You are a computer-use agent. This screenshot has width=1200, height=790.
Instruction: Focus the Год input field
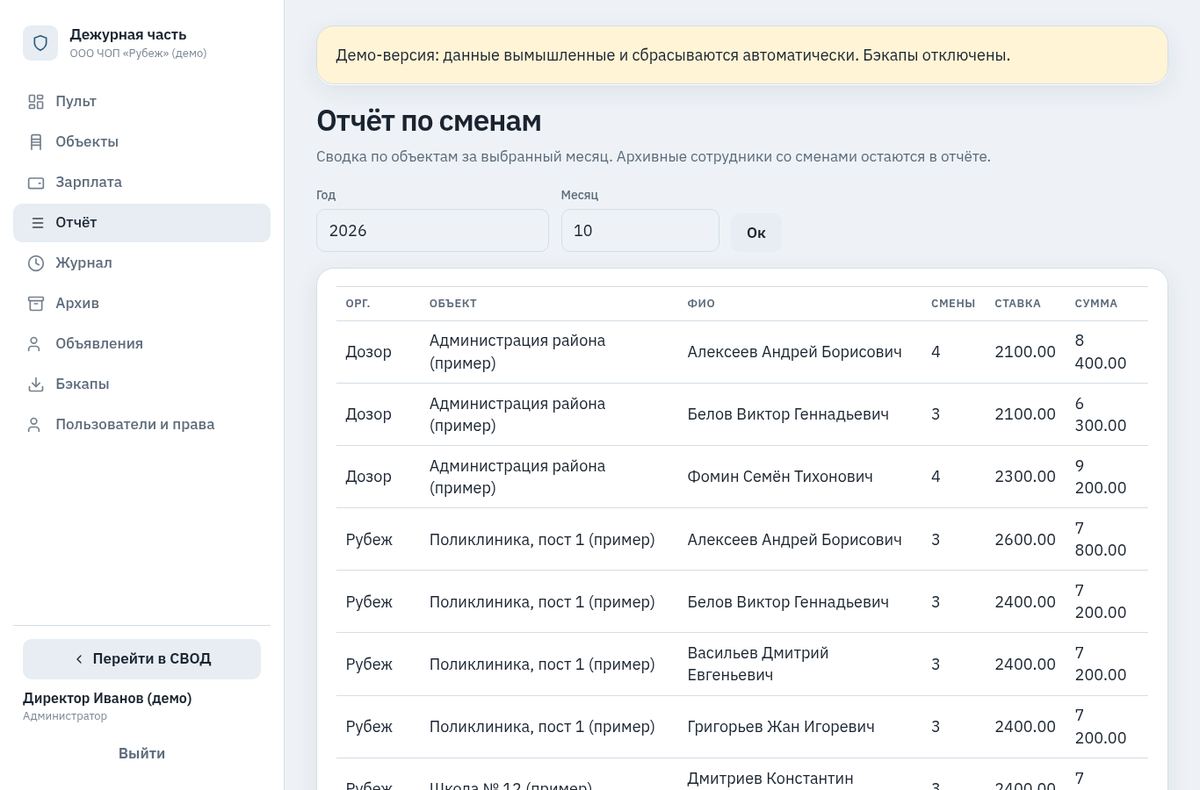[x=432, y=231]
